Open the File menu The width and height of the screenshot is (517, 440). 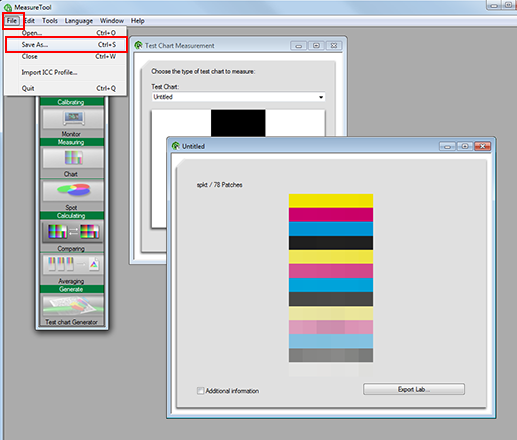pos(12,21)
